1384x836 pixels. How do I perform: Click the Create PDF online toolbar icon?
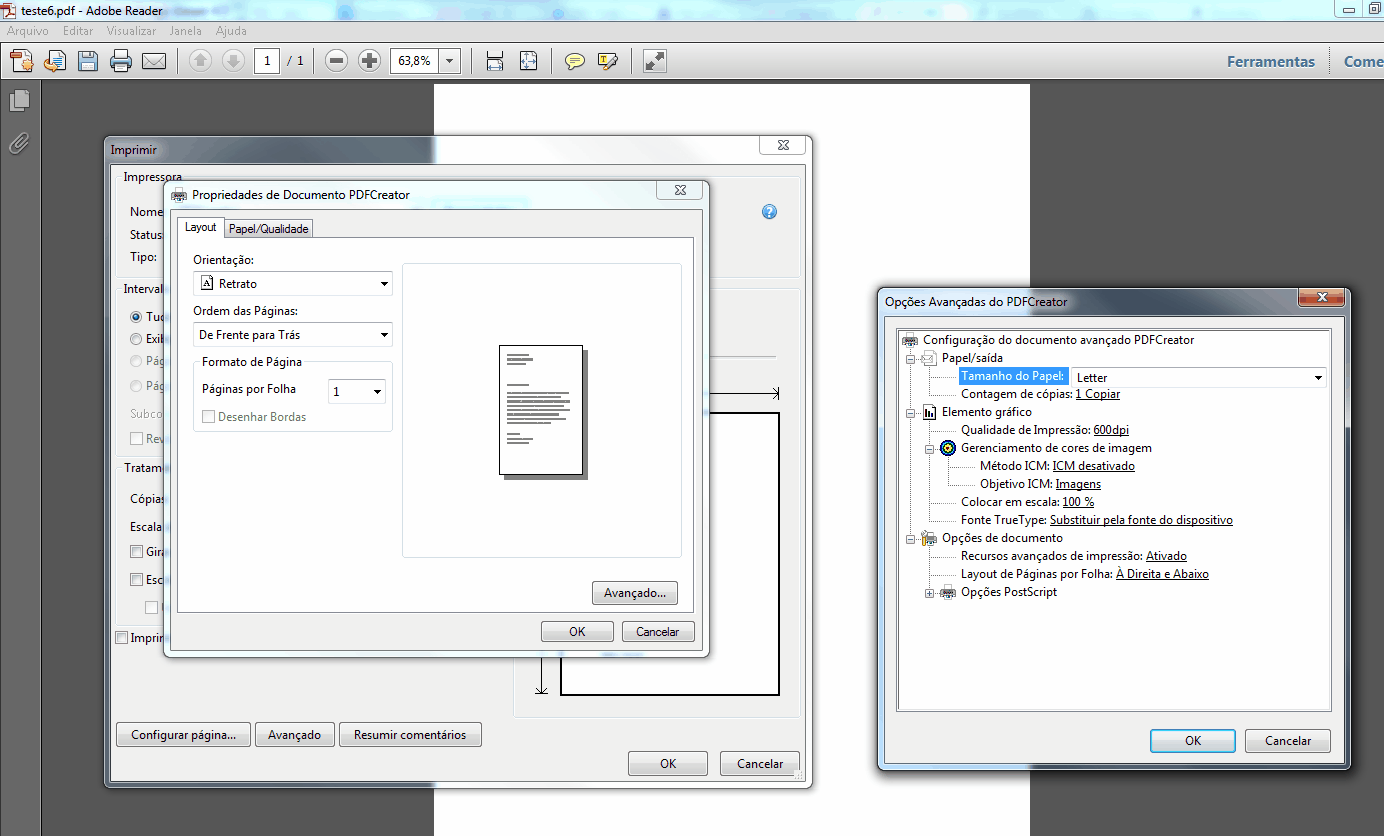pos(22,61)
